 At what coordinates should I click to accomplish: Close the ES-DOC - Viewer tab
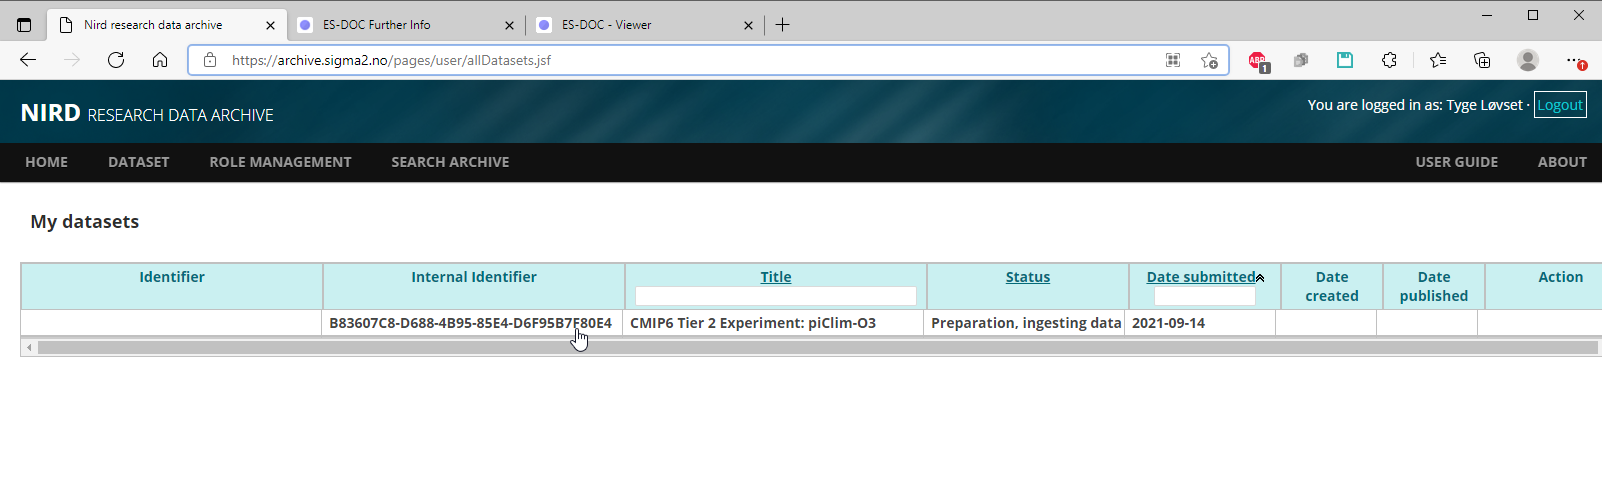(x=748, y=25)
